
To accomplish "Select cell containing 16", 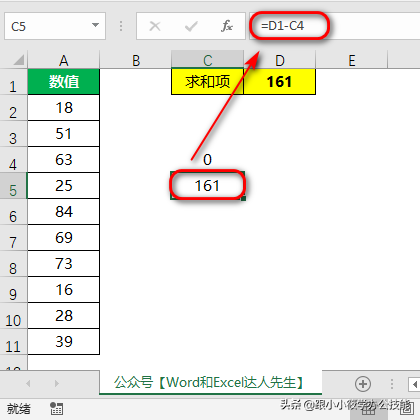I will coord(63,290).
